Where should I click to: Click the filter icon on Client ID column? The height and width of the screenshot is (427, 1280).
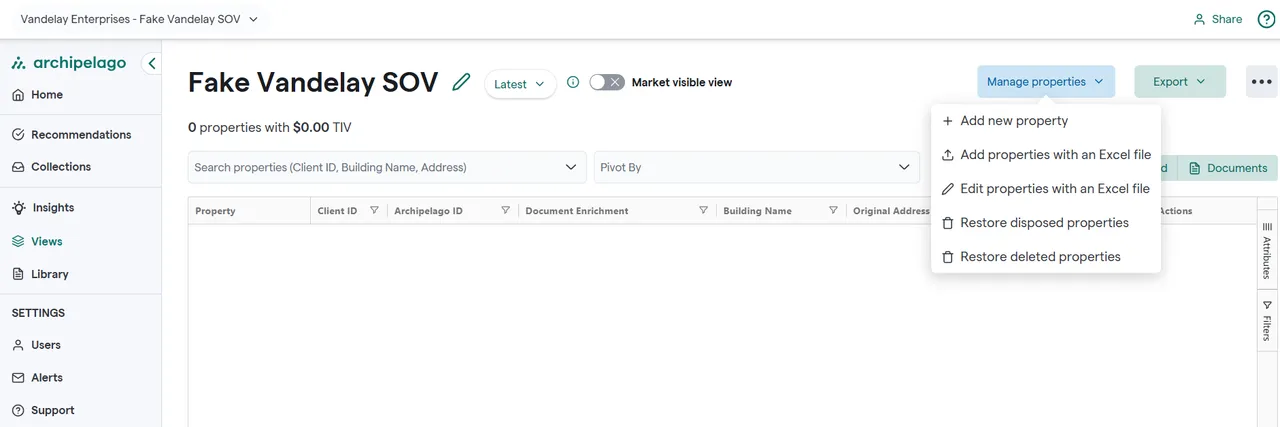coord(374,211)
